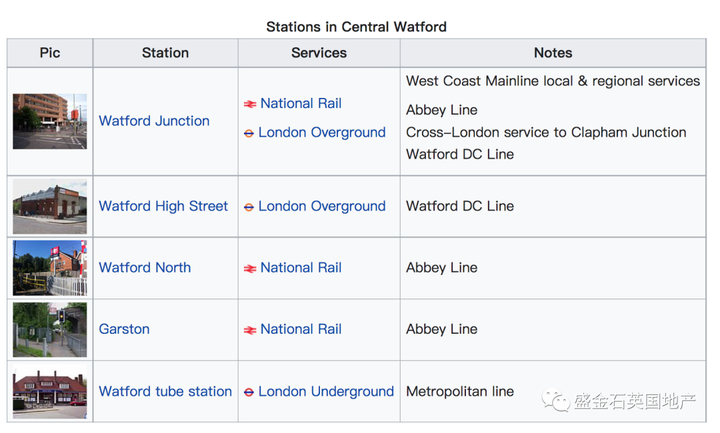This screenshot has height=433, width=720.
Task: Follow the Watford North link
Action: (x=145, y=268)
